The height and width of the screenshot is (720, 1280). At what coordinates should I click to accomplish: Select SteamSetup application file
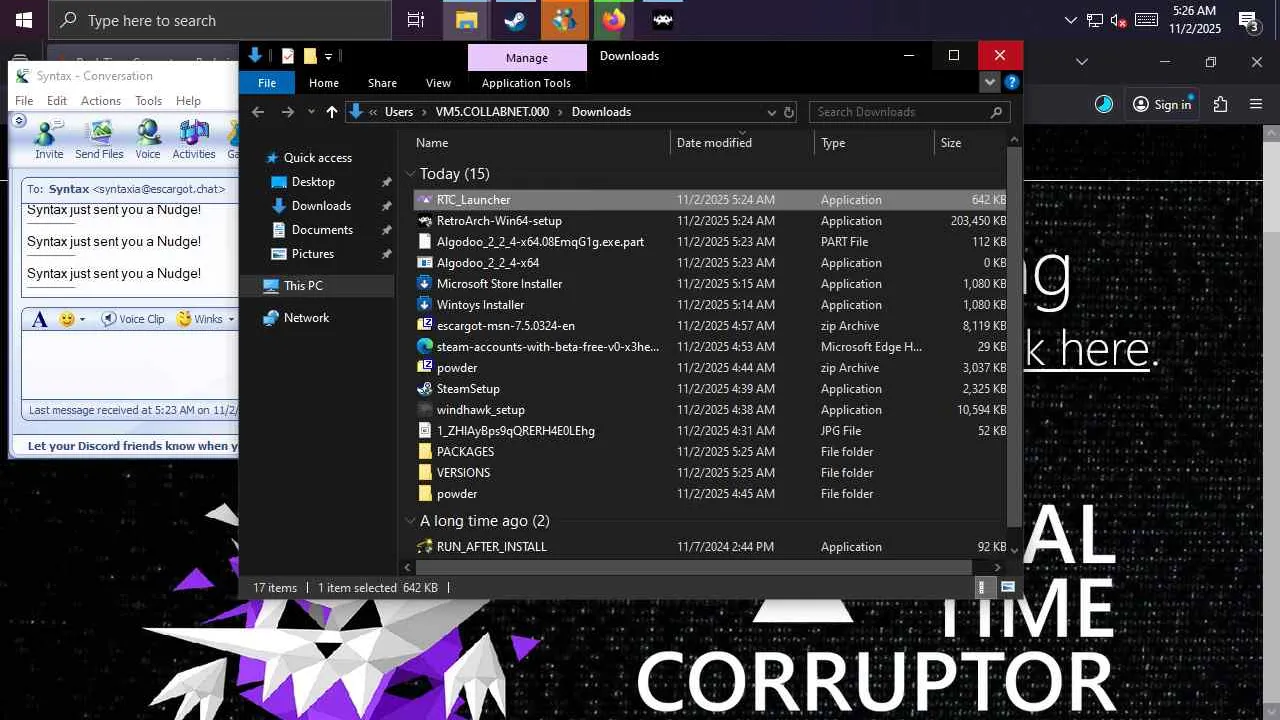pos(711,389)
